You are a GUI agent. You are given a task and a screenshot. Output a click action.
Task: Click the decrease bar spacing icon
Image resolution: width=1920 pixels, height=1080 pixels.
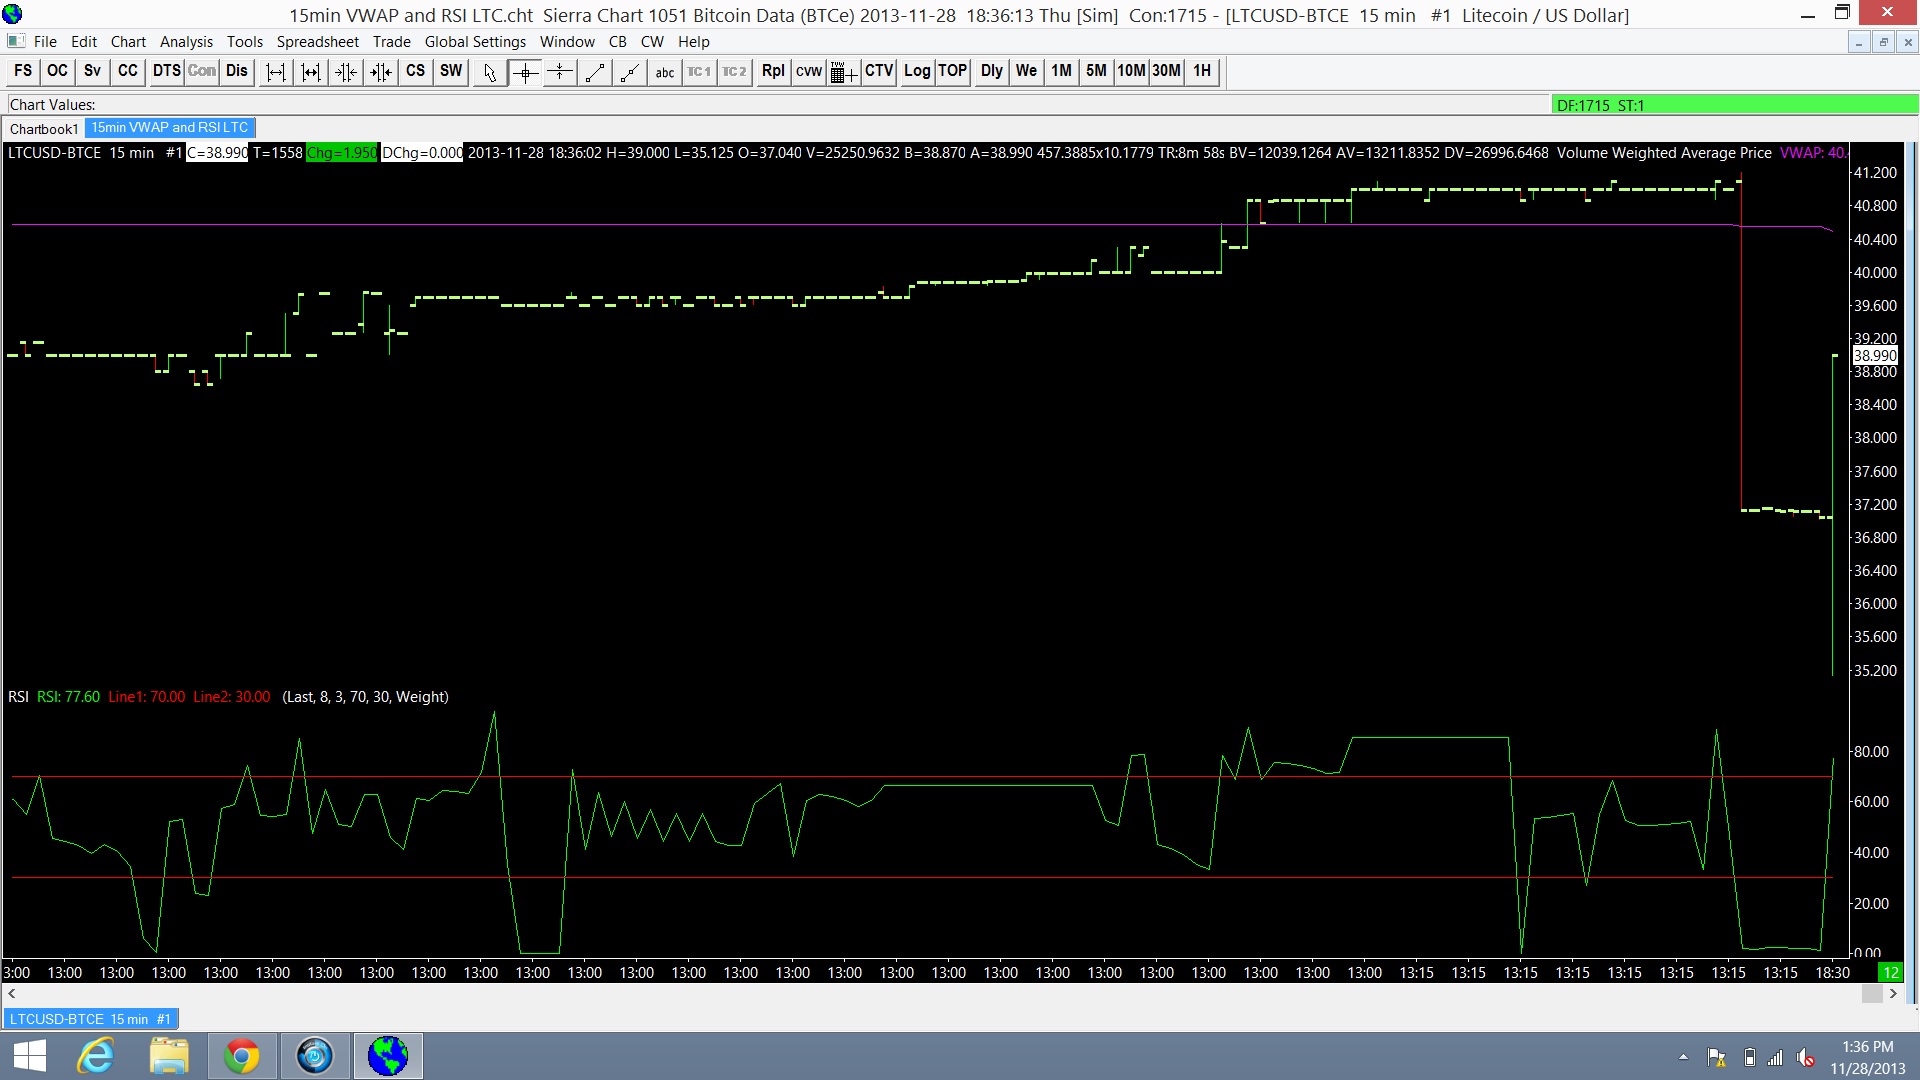point(311,72)
